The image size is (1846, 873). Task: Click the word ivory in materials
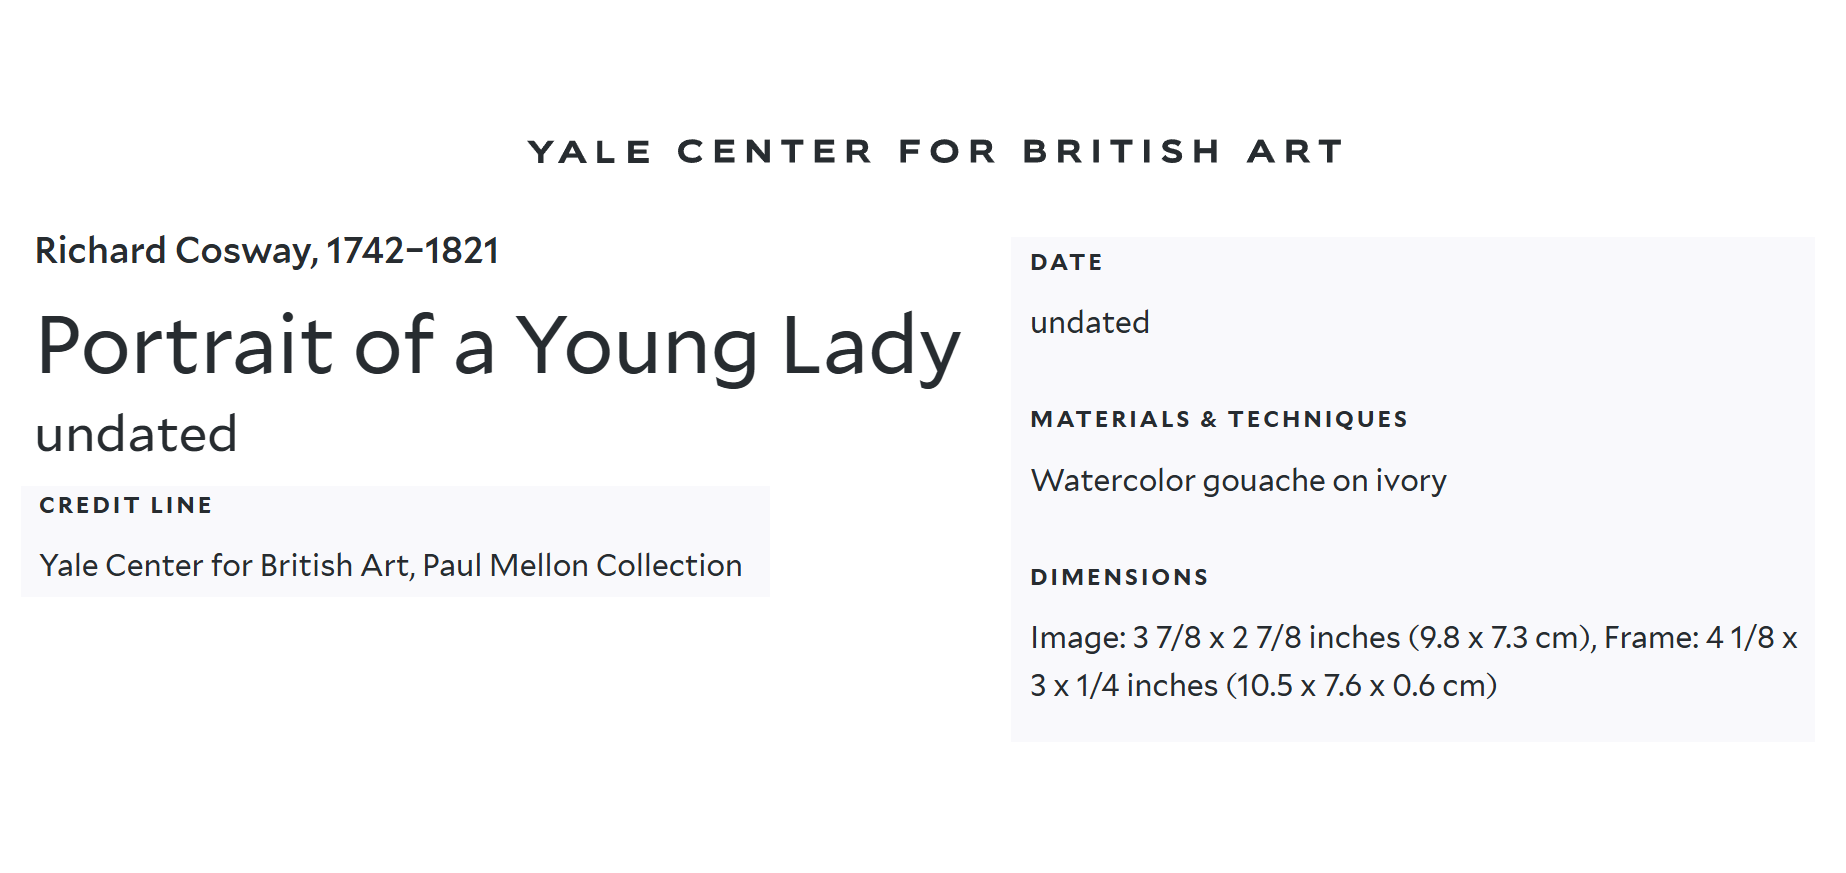(1411, 481)
